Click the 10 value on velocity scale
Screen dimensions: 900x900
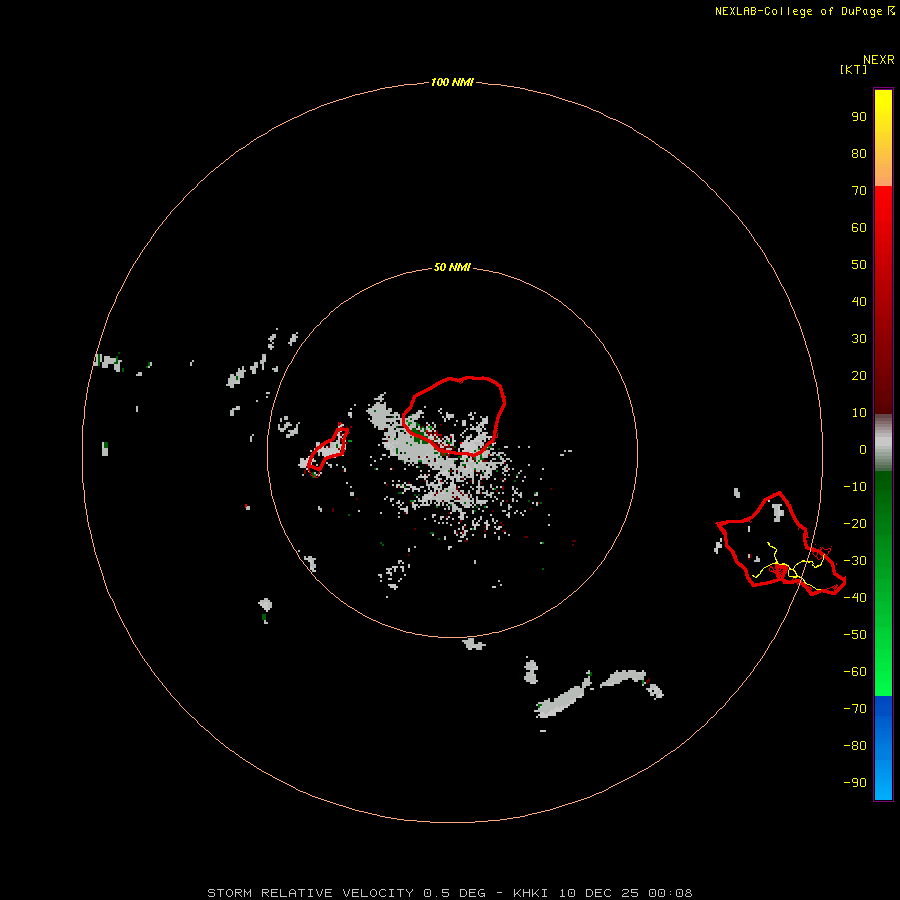coord(859,413)
